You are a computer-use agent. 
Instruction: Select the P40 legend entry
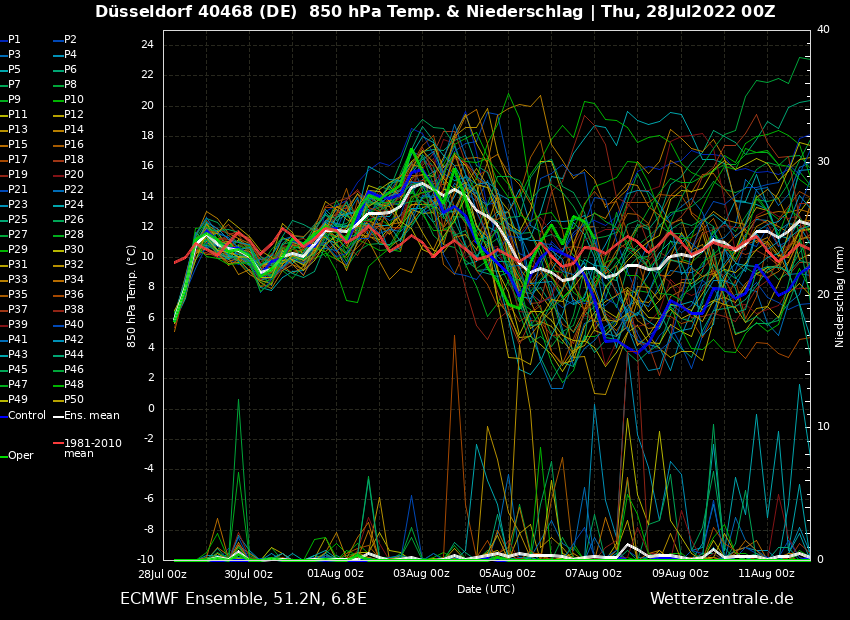click(74, 325)
